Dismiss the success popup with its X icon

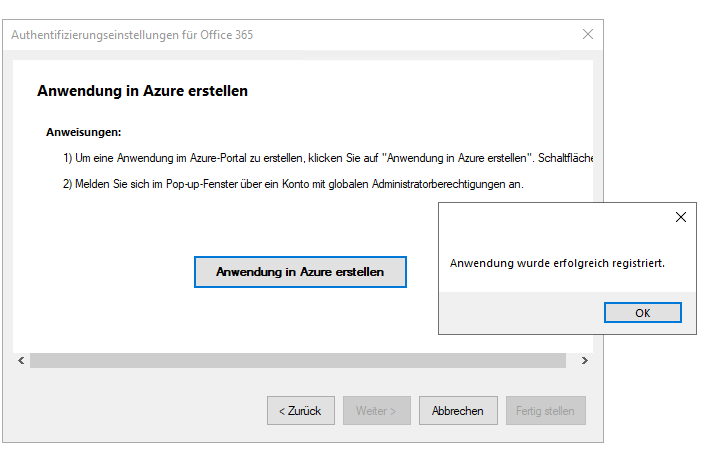point(681,217)
